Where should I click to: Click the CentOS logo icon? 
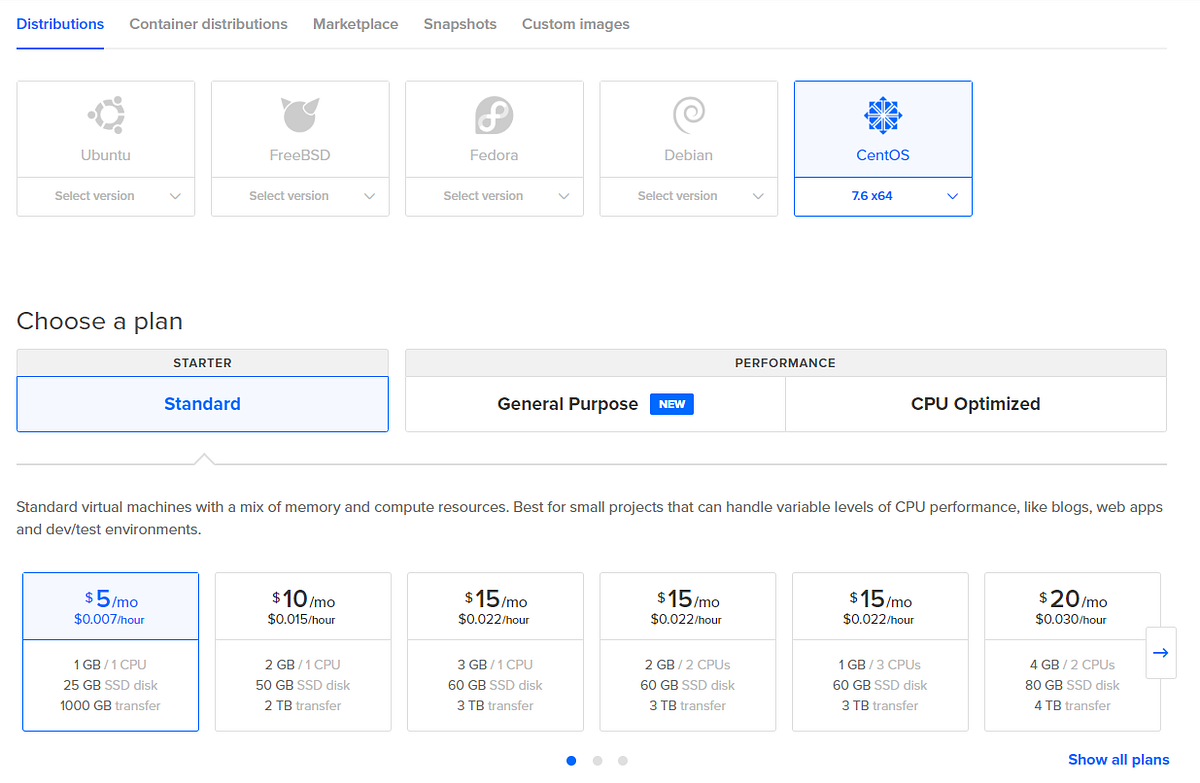click(883, 116)
